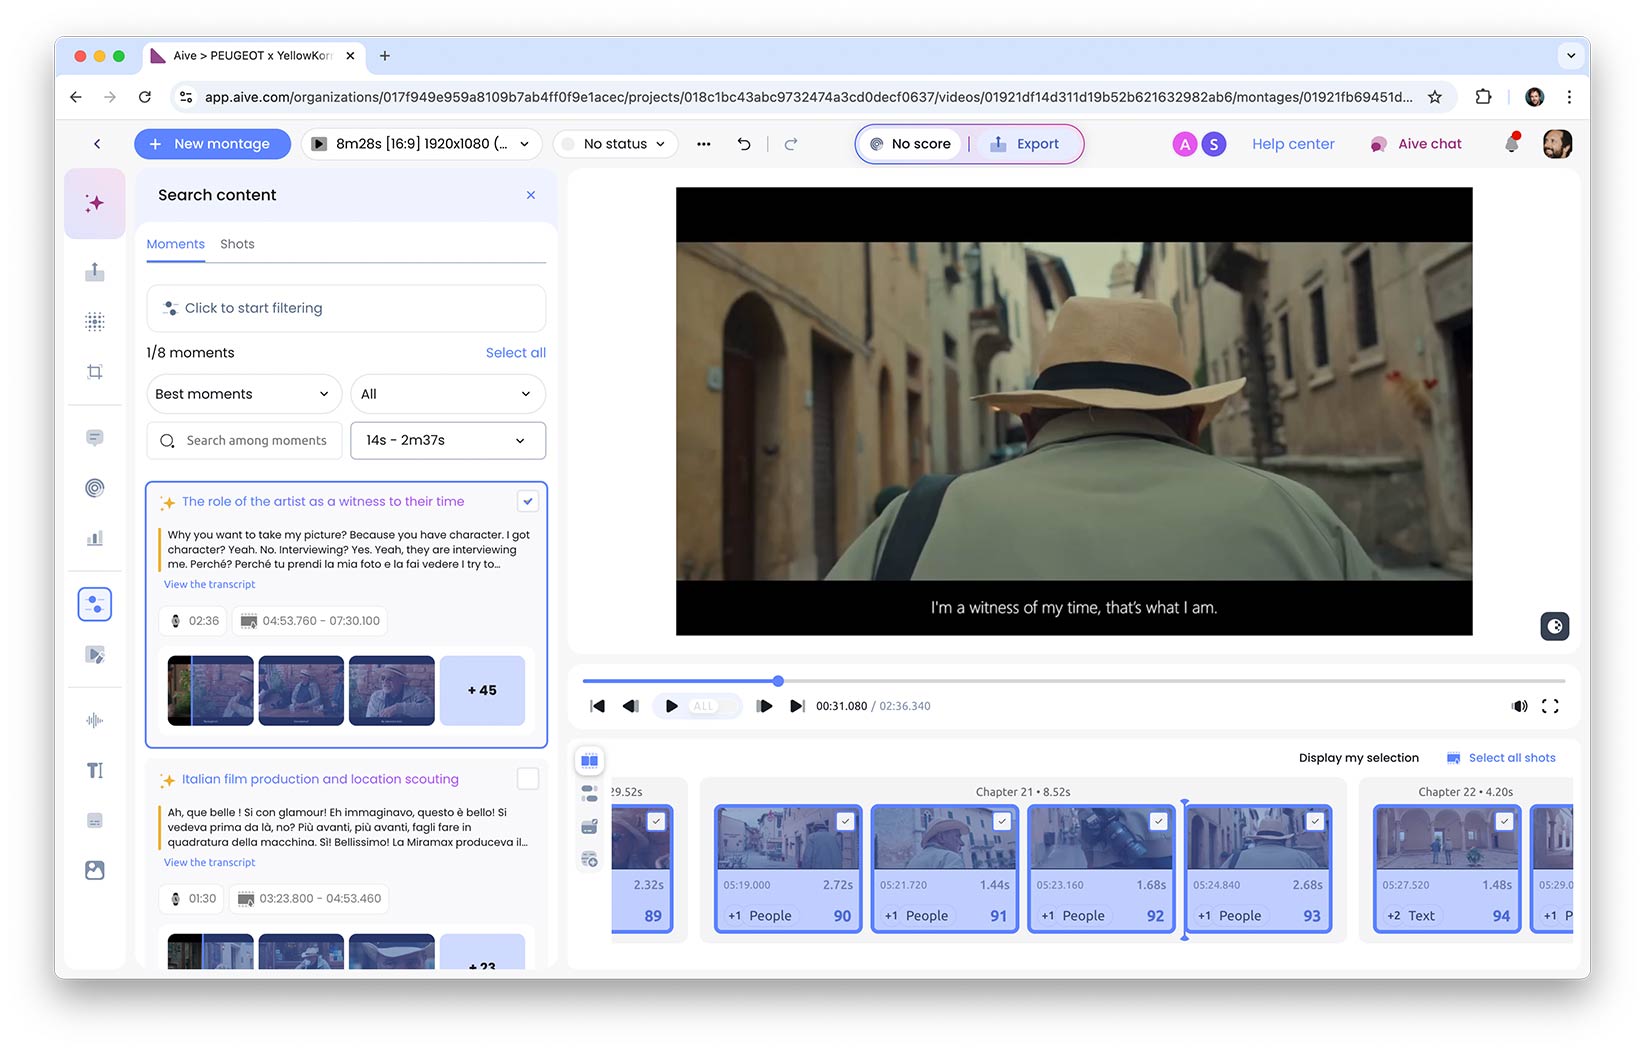Open the Help center link
Screen dimensions: 1645x1050
coord(1293,144)
